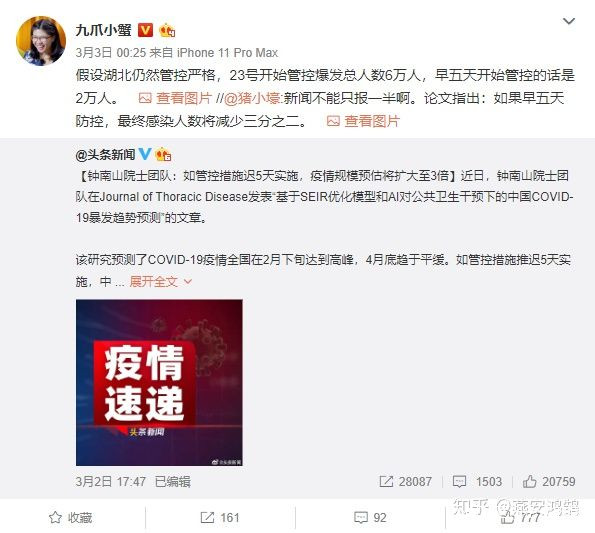This screenshot has height=533, width=595.
Task: Repost using the 161 forward button
Action: pos(220,517)
